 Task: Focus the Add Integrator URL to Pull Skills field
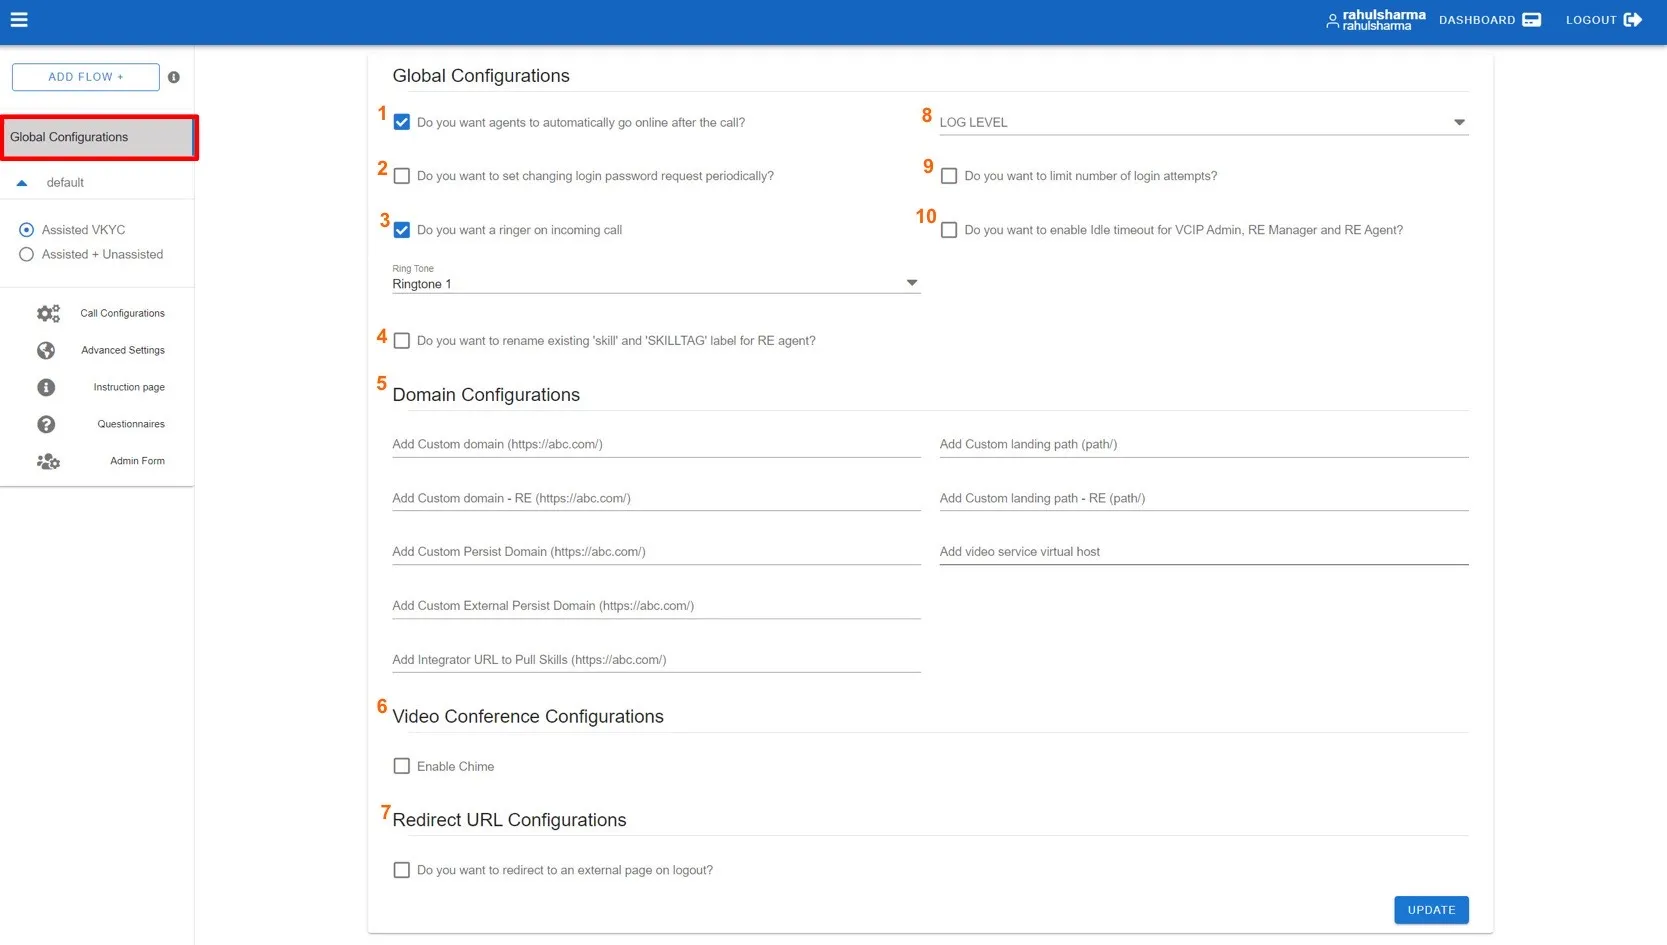tap(656, 660)
